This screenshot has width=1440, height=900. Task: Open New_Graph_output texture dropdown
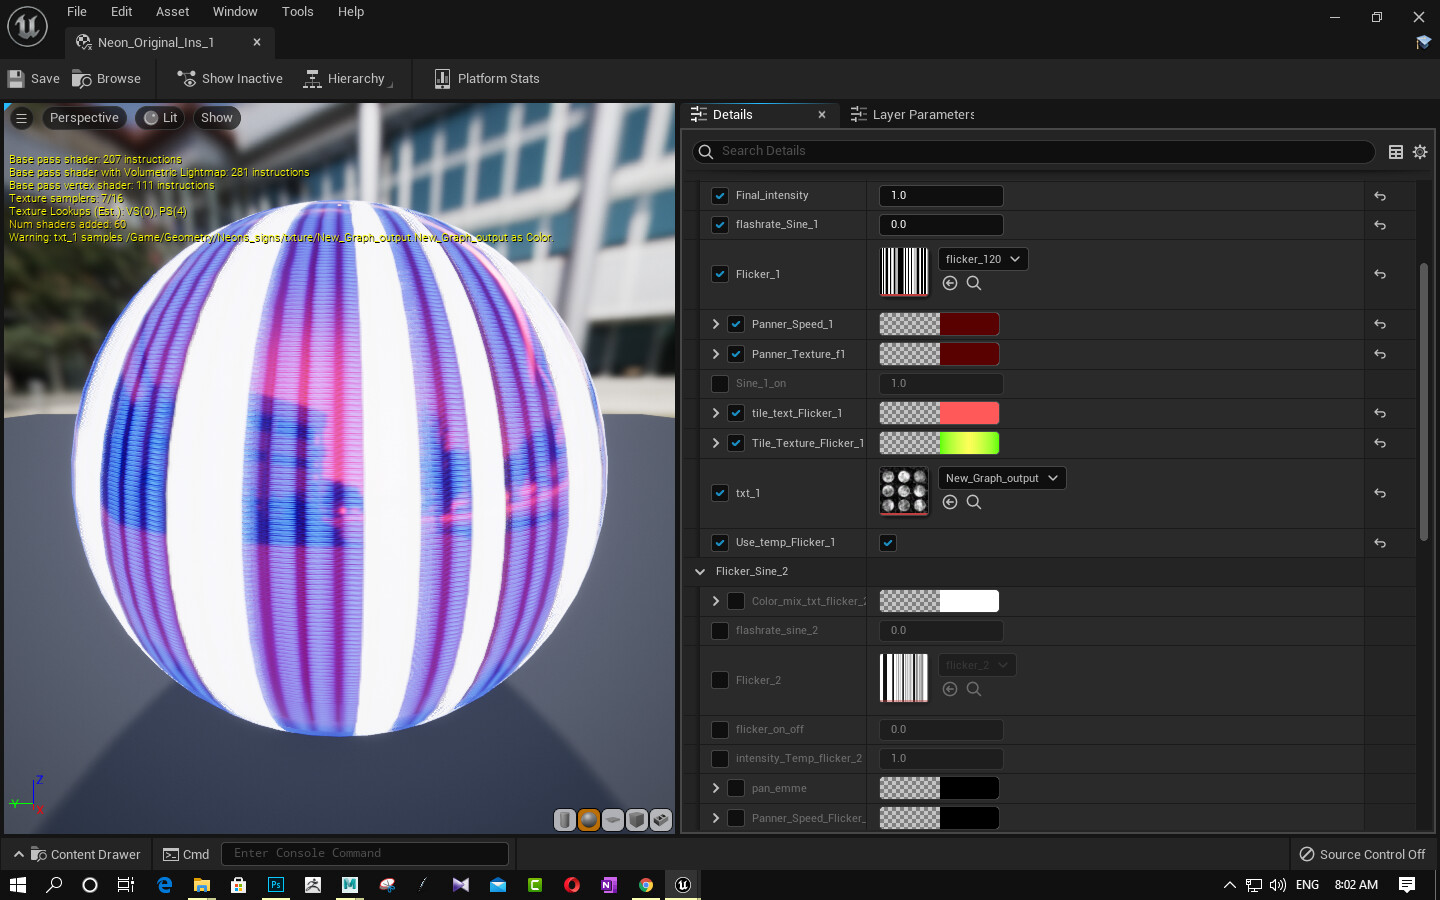coord(1002,478)
